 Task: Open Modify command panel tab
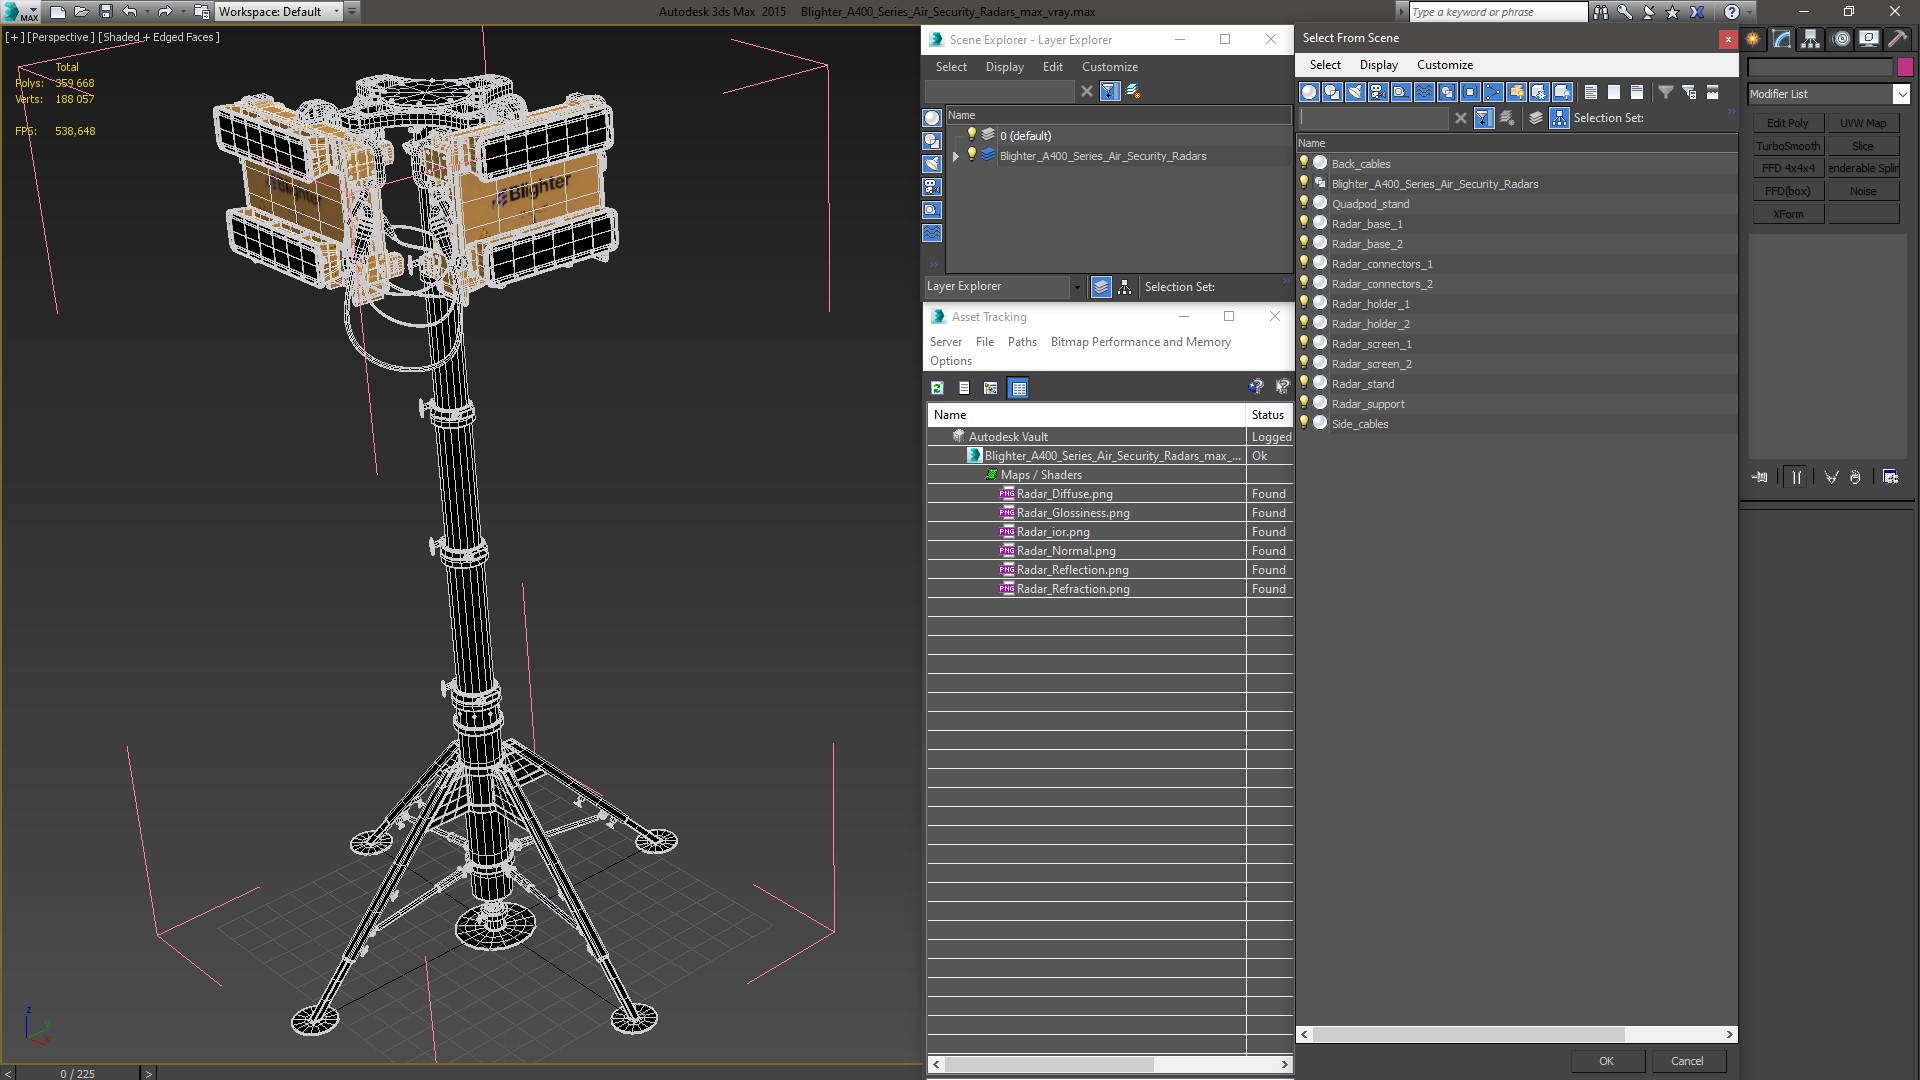[1782, 39]
